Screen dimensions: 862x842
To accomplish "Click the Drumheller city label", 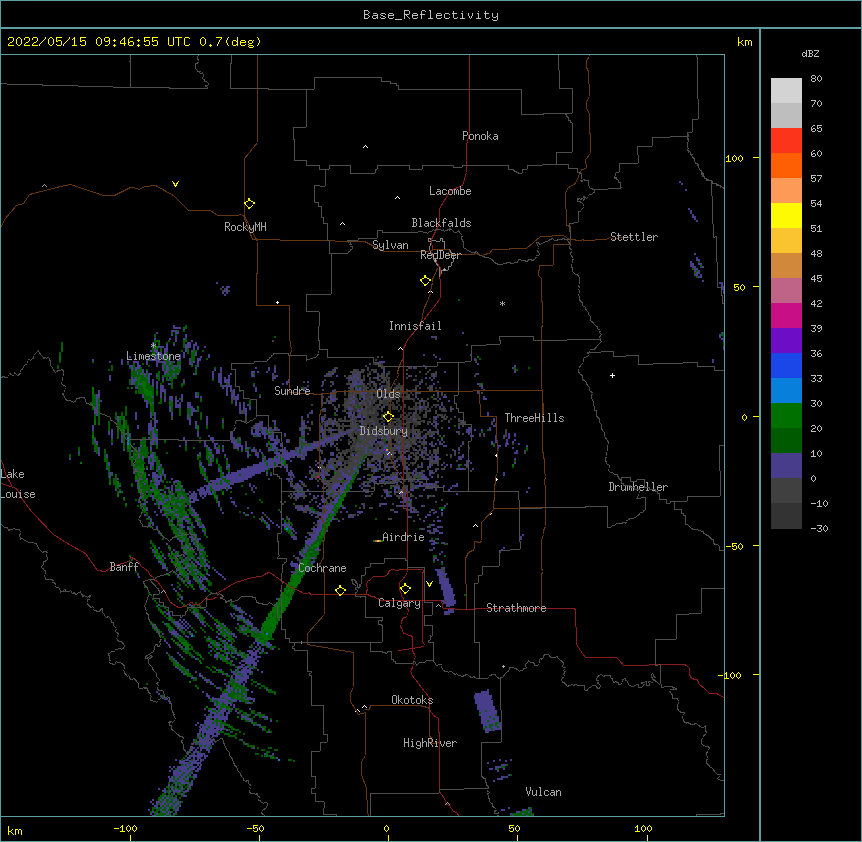I will pyautogui.click(x=638, y=487).
